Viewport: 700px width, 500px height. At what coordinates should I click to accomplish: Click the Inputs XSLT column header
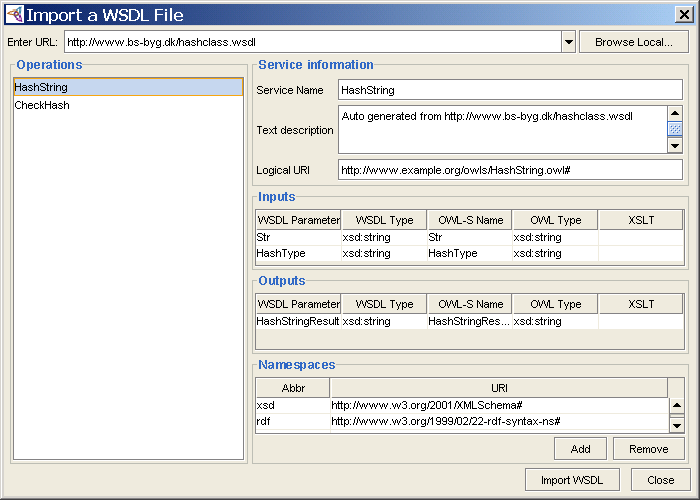click(640, 220)
